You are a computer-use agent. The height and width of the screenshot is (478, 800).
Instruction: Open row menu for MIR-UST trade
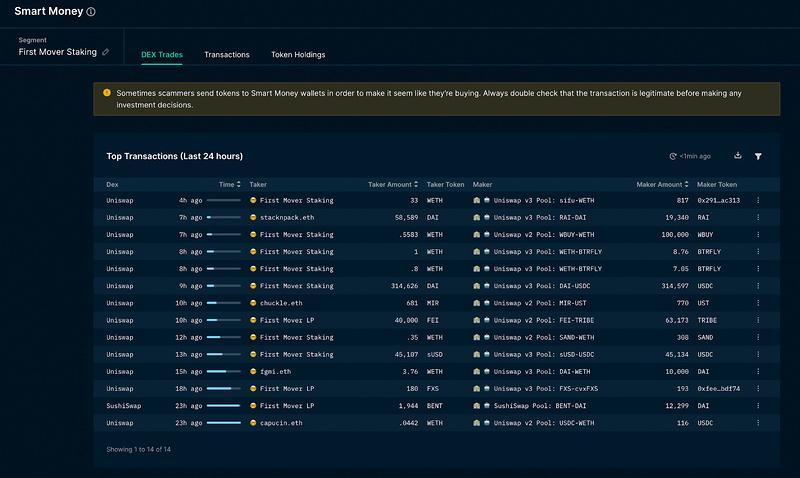(758, 303)
